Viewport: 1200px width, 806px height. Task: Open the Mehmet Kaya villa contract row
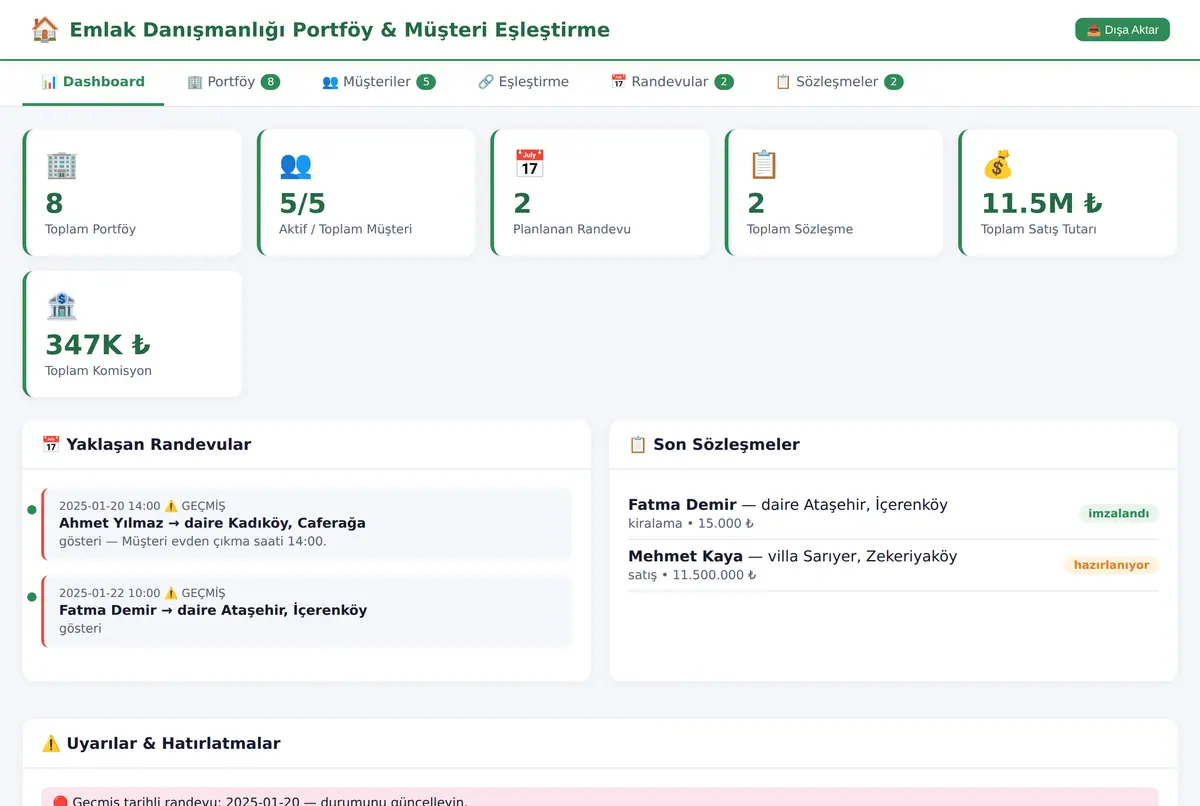893,565
